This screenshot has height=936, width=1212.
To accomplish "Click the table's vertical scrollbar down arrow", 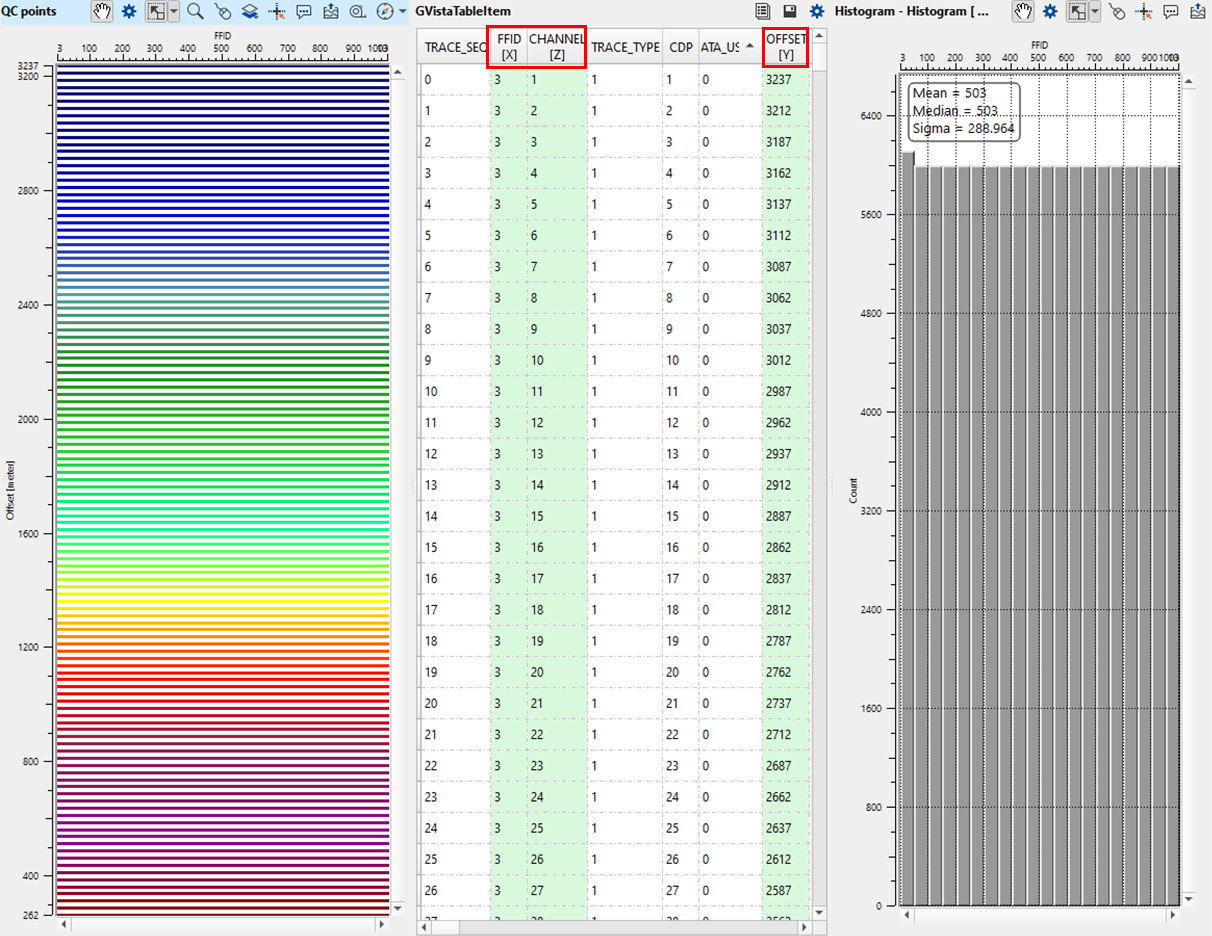I will point(819,913).
